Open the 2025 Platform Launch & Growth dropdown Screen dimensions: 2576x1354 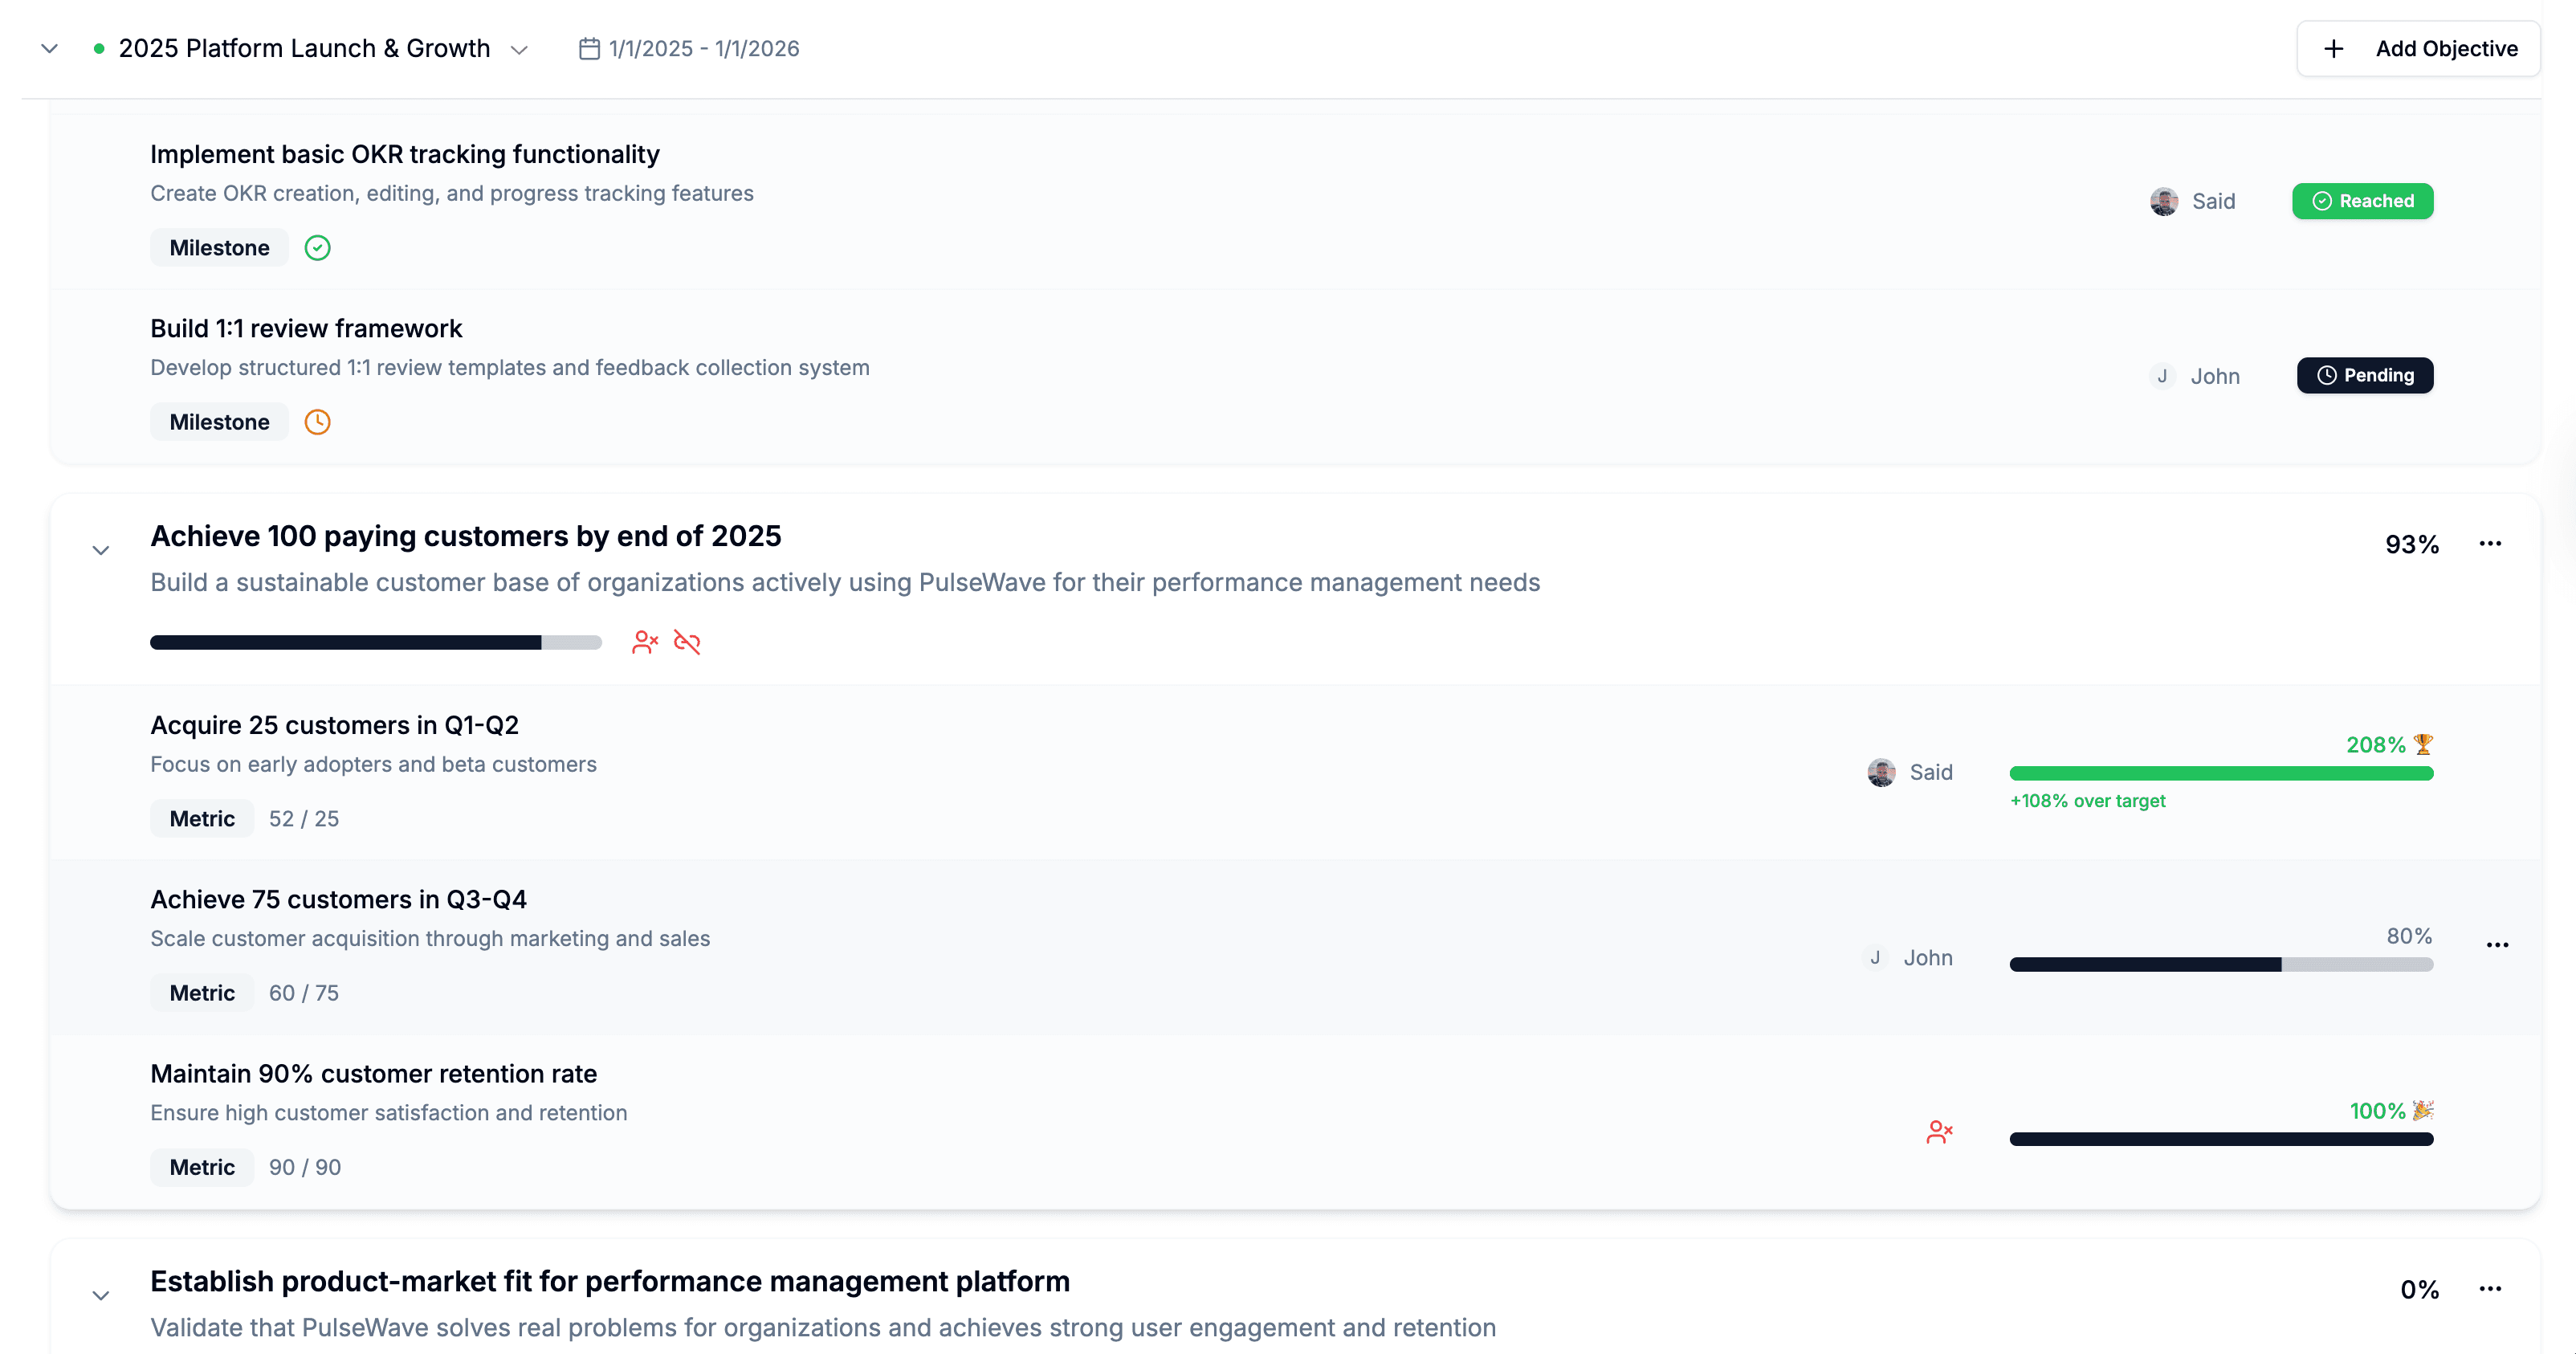coord(519,50)
